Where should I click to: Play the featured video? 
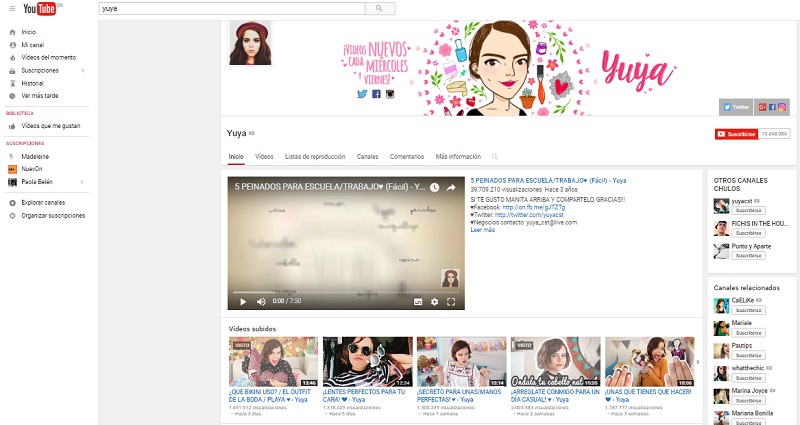coord(242,301)
